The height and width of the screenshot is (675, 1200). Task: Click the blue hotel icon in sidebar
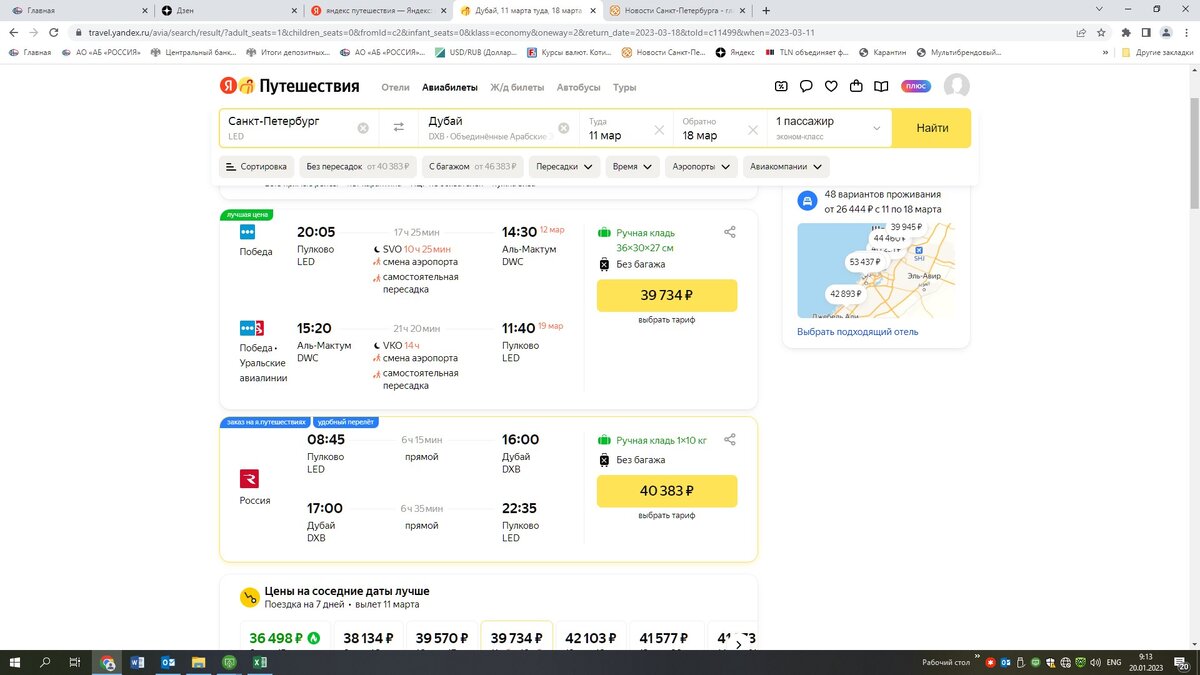pos(807,201)
